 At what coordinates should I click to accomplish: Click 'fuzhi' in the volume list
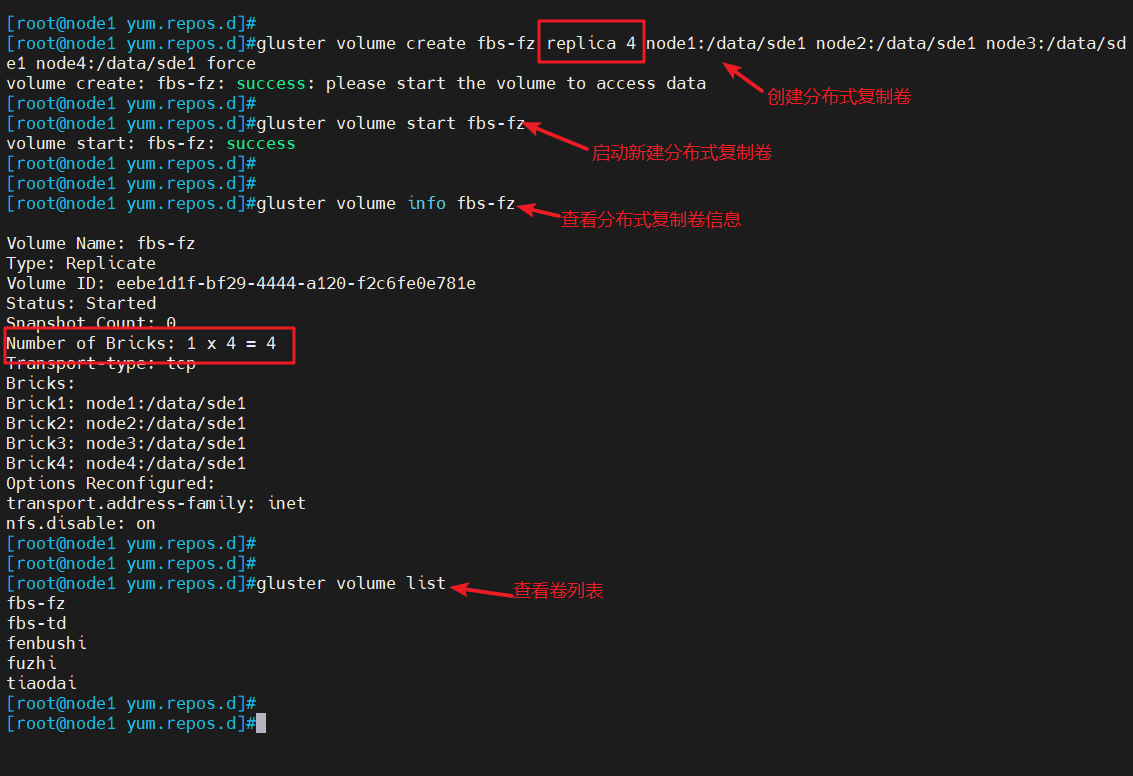31,663
